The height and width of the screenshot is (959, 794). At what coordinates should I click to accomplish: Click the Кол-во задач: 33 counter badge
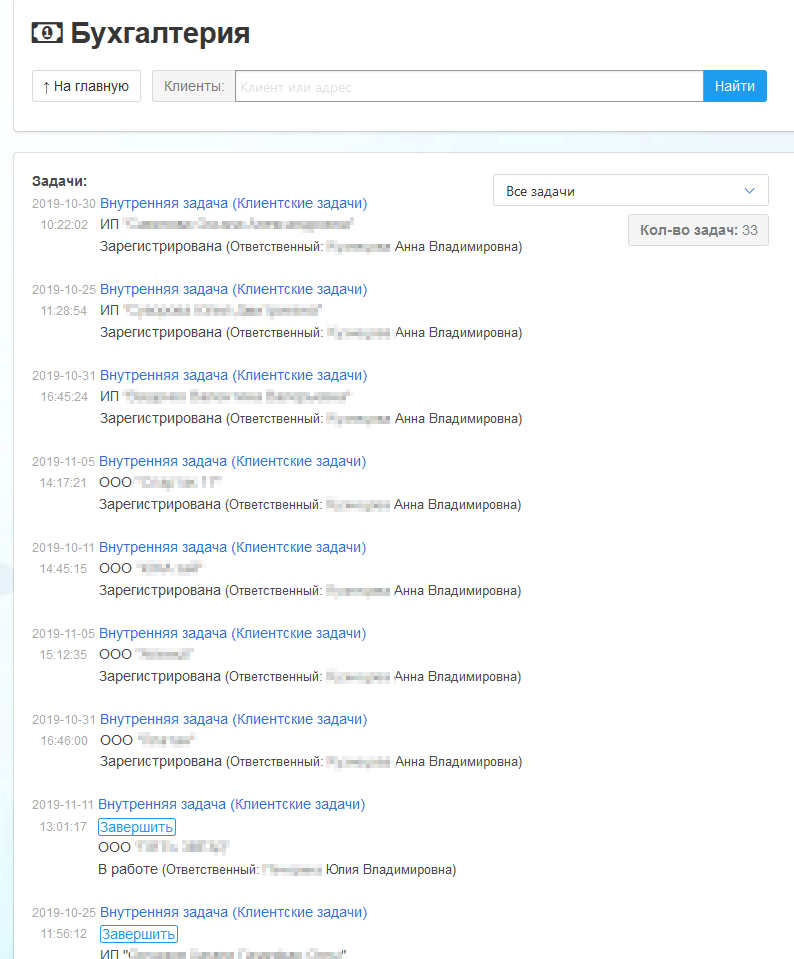[x=698, y=231]
